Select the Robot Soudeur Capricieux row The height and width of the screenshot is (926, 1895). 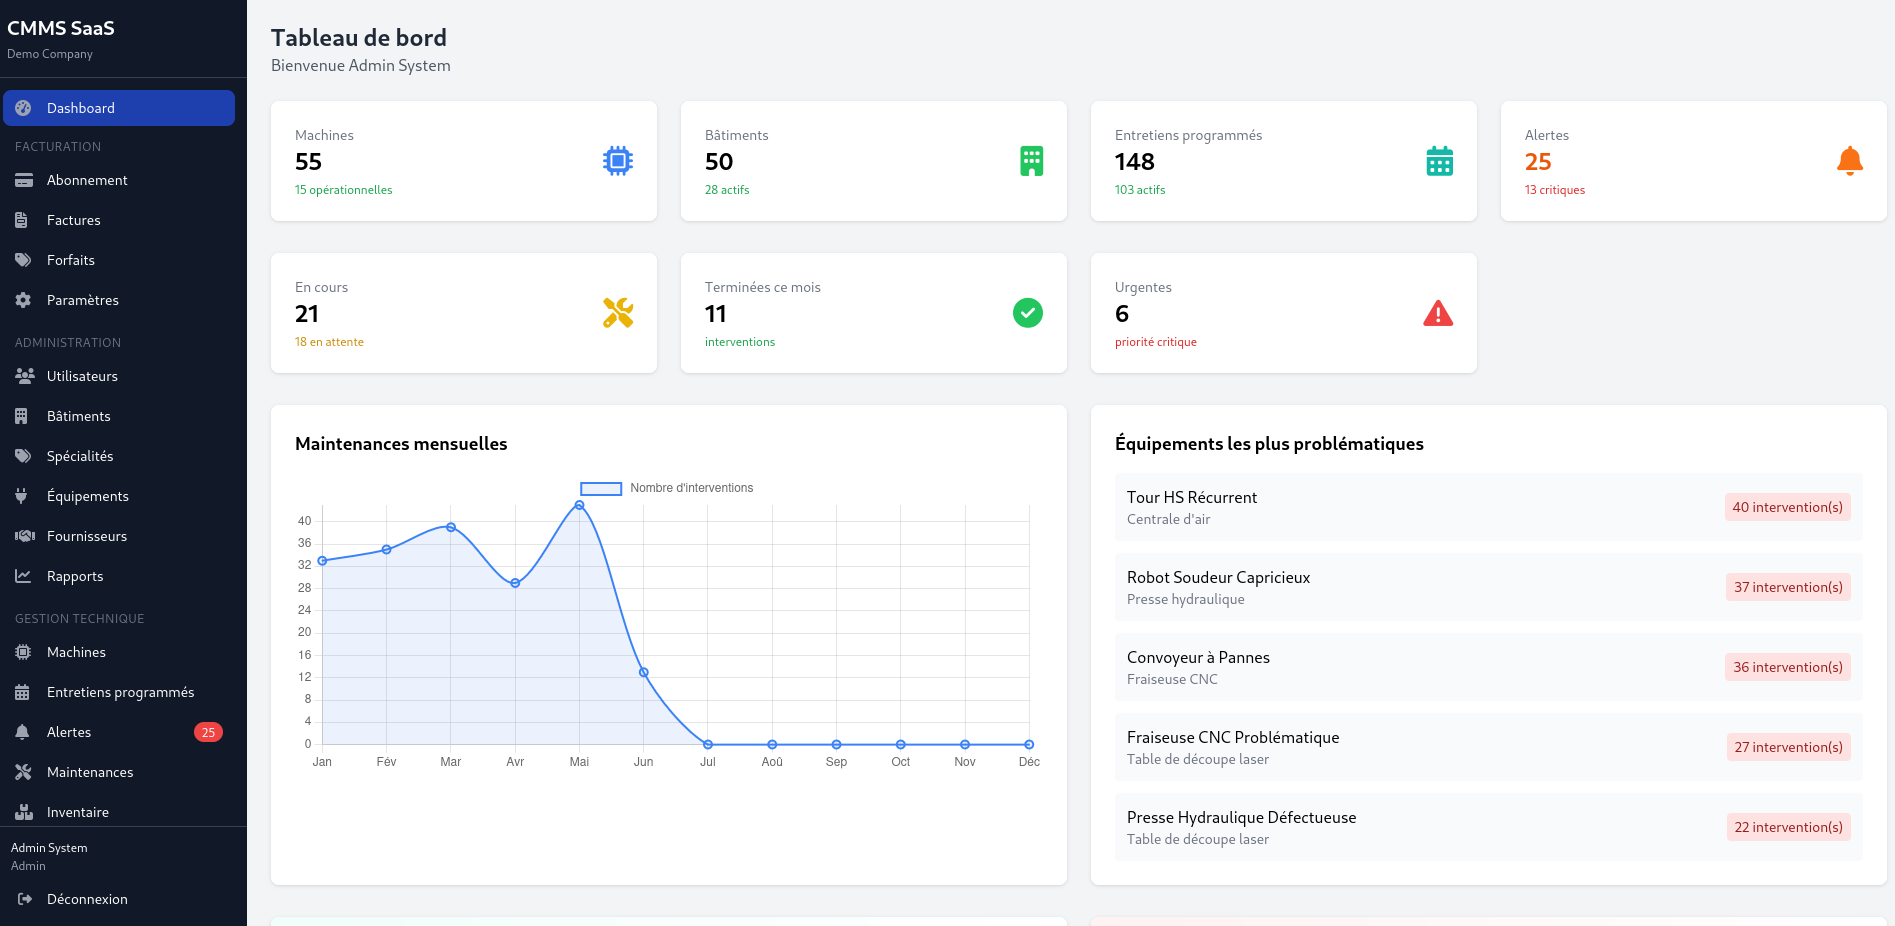[x=1489, y=587]
